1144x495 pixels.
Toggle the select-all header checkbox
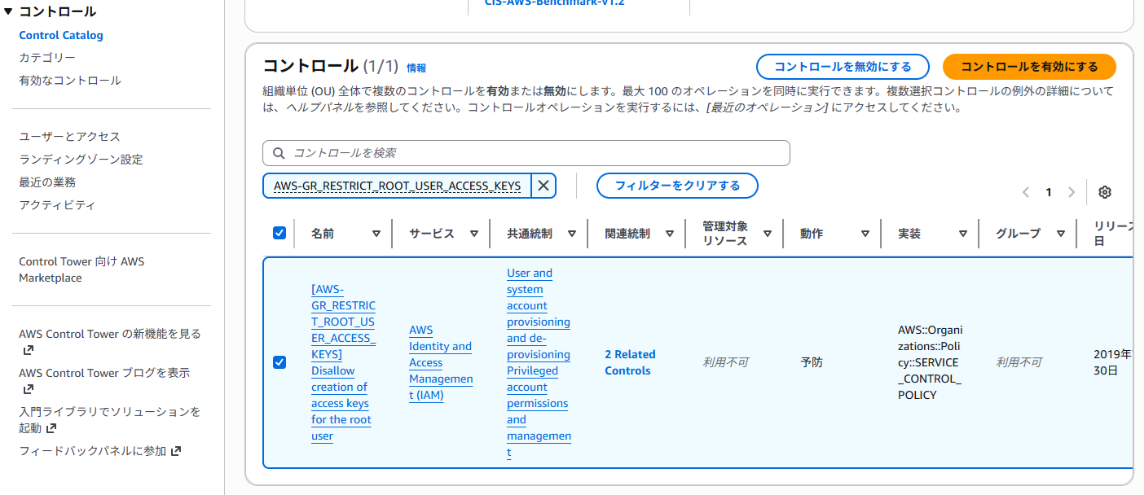coord(279,233)
